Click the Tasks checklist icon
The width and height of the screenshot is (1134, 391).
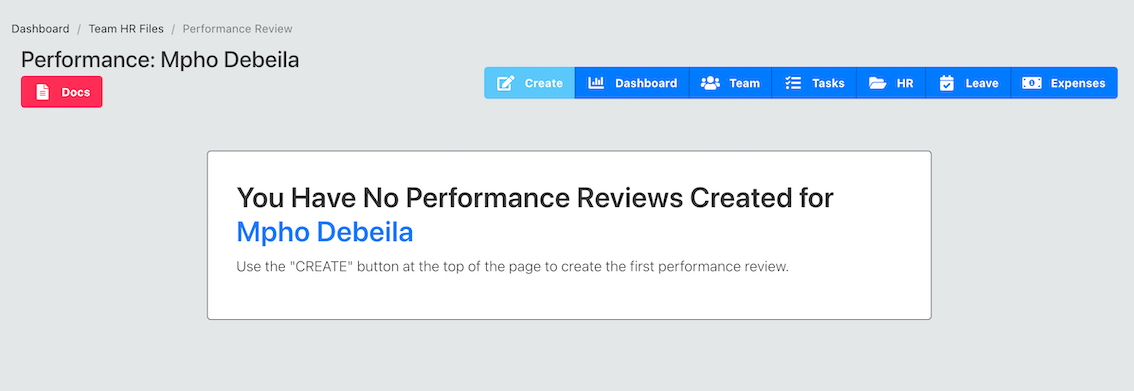pos(793,83)
